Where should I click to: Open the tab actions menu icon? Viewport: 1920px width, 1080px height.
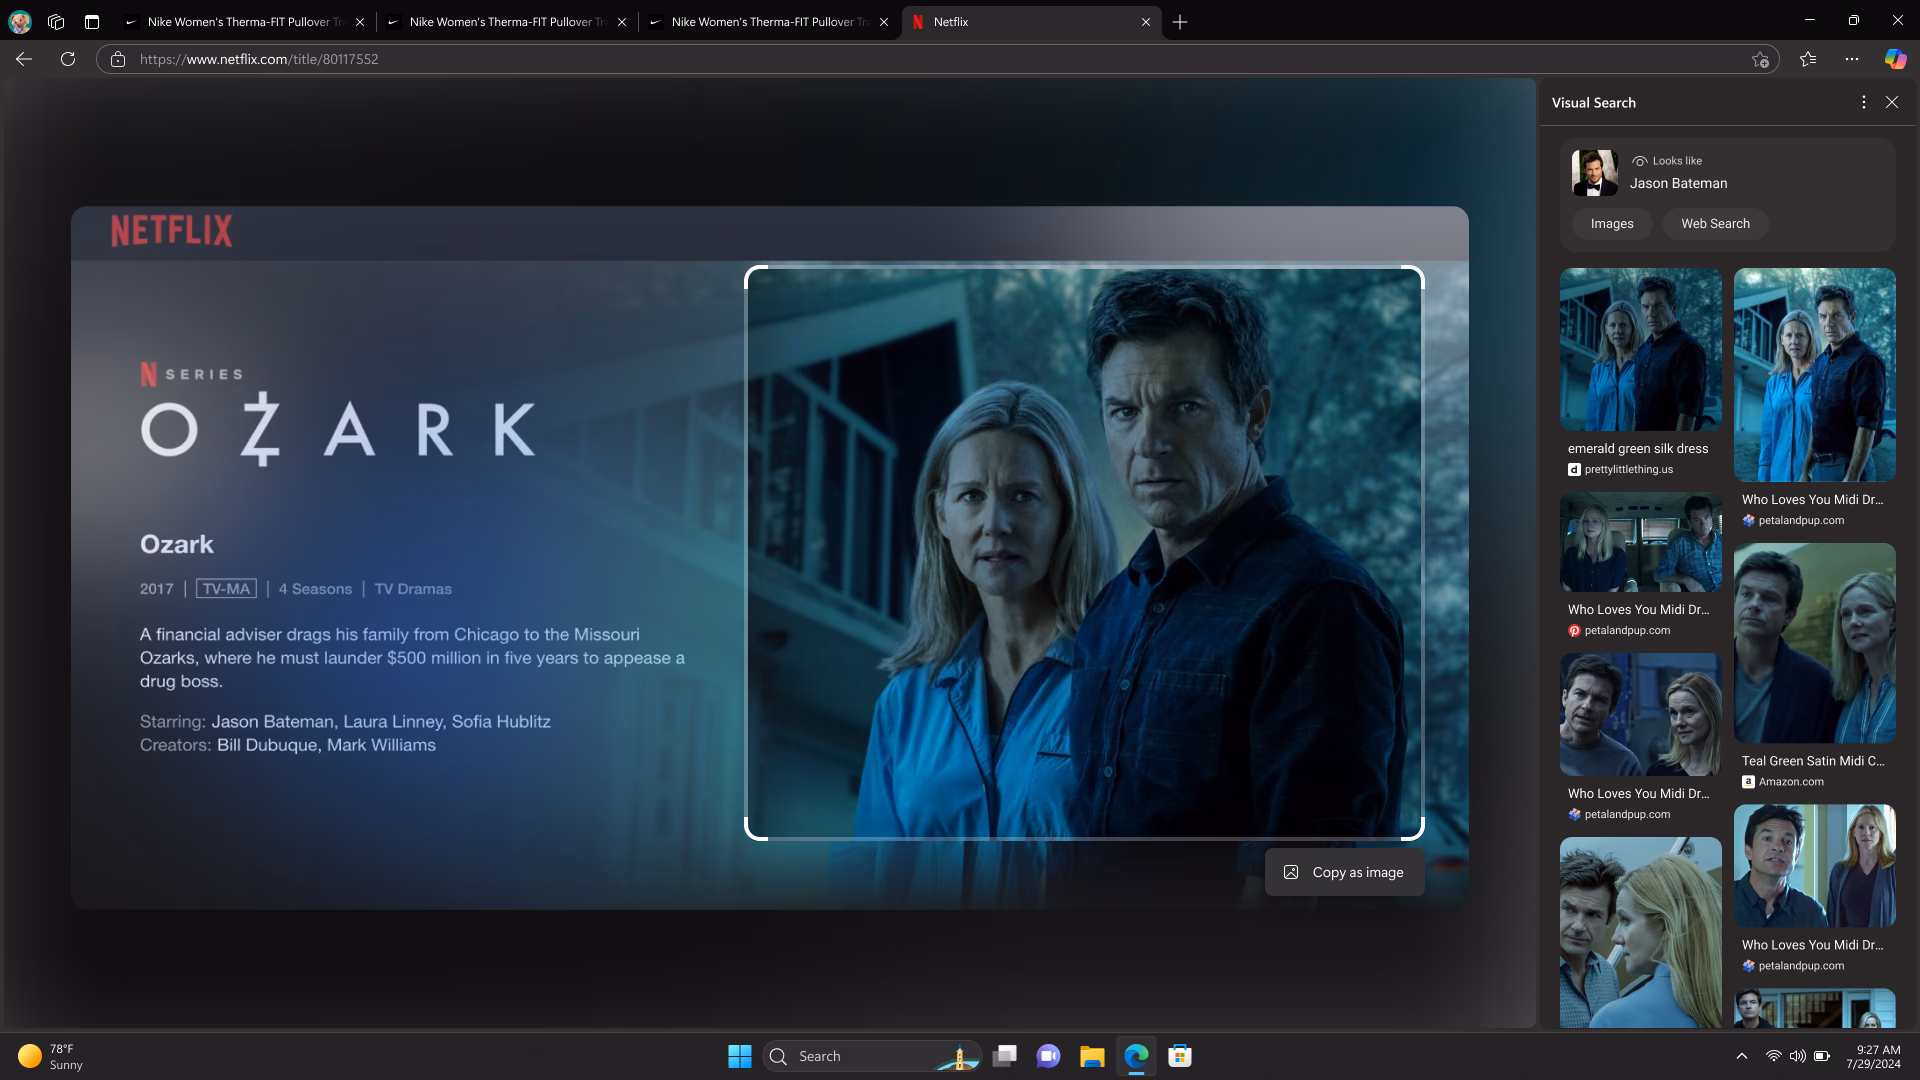(x=92, y=21)
